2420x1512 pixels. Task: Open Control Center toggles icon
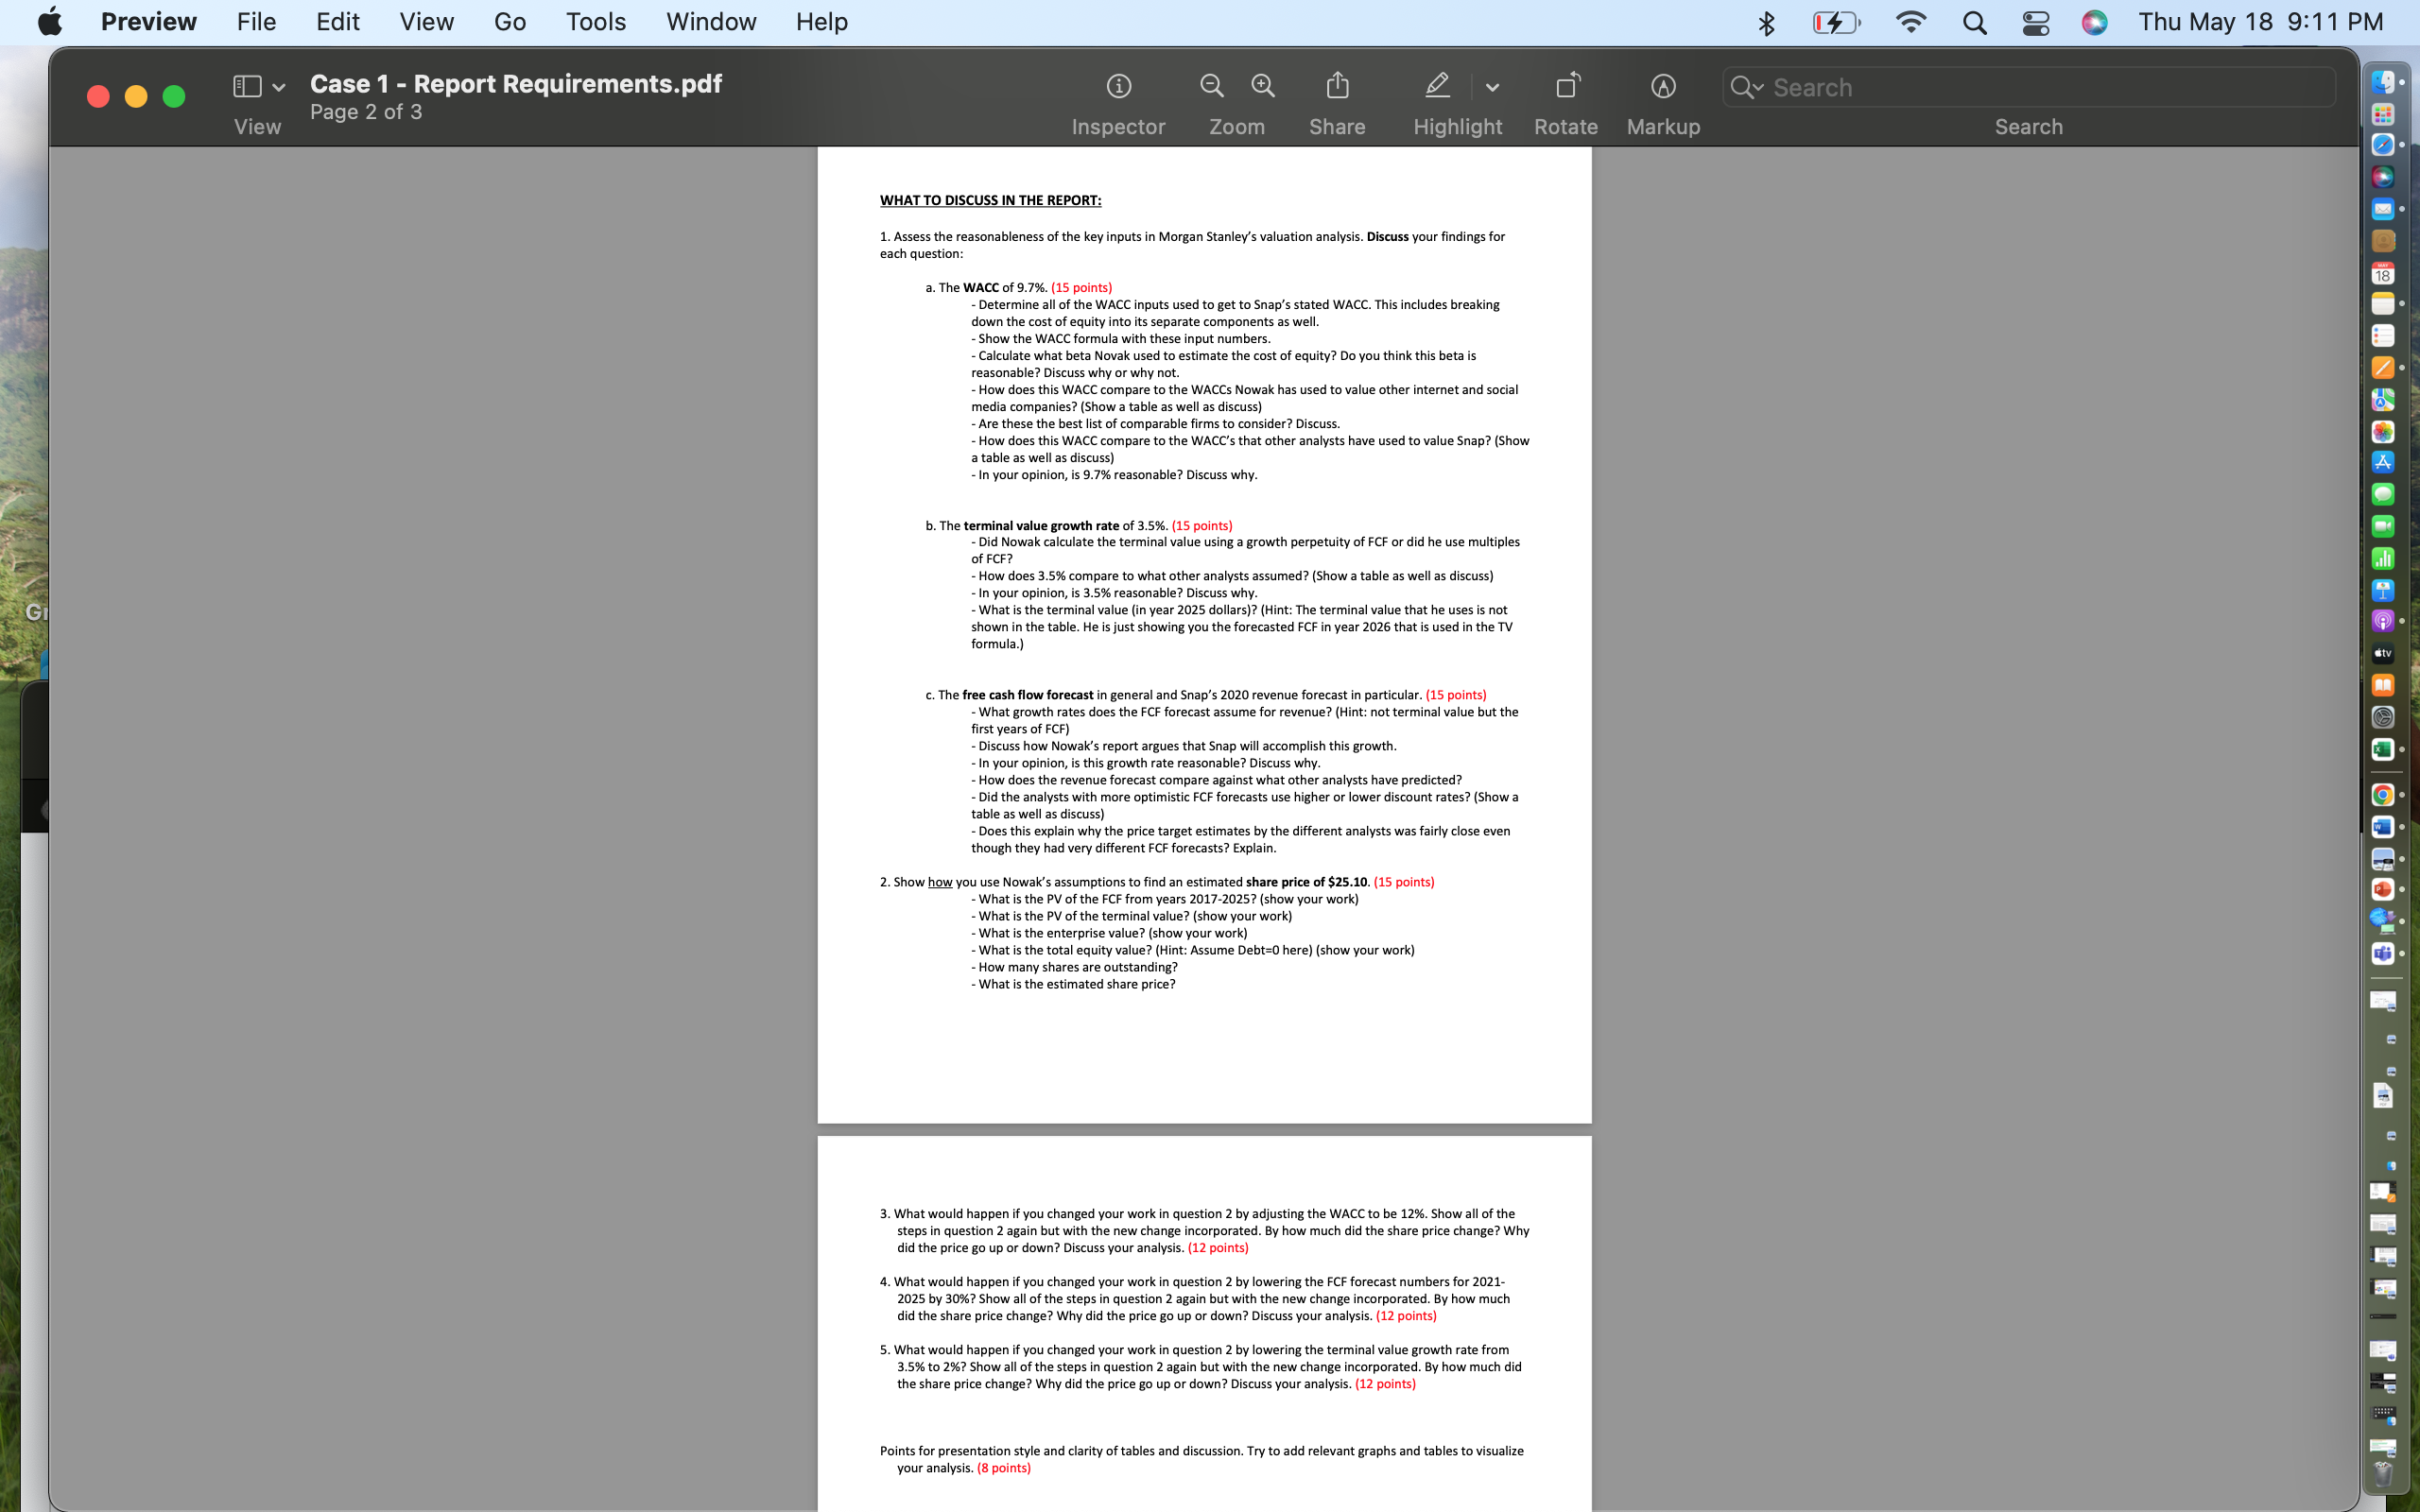tap(2036, 23)
